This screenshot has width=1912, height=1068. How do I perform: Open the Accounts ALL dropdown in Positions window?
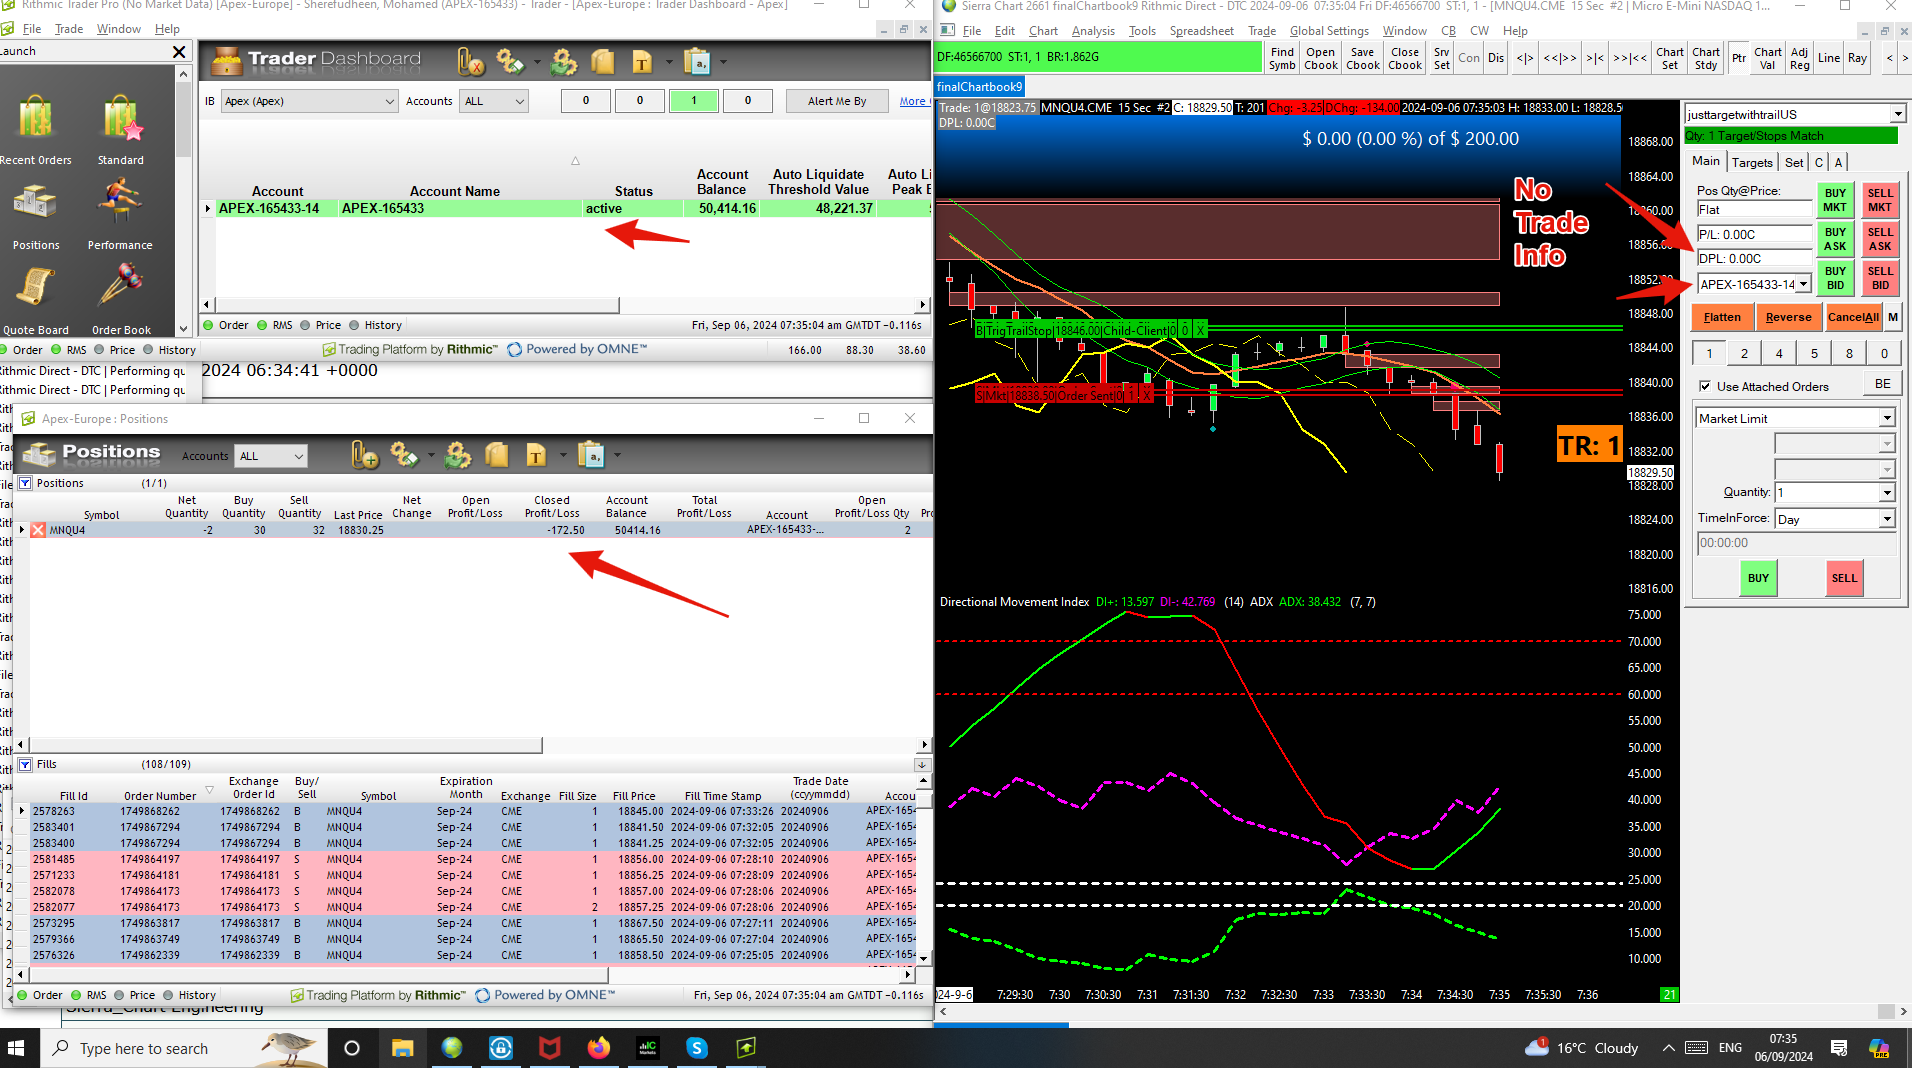[x=271, y=456]
